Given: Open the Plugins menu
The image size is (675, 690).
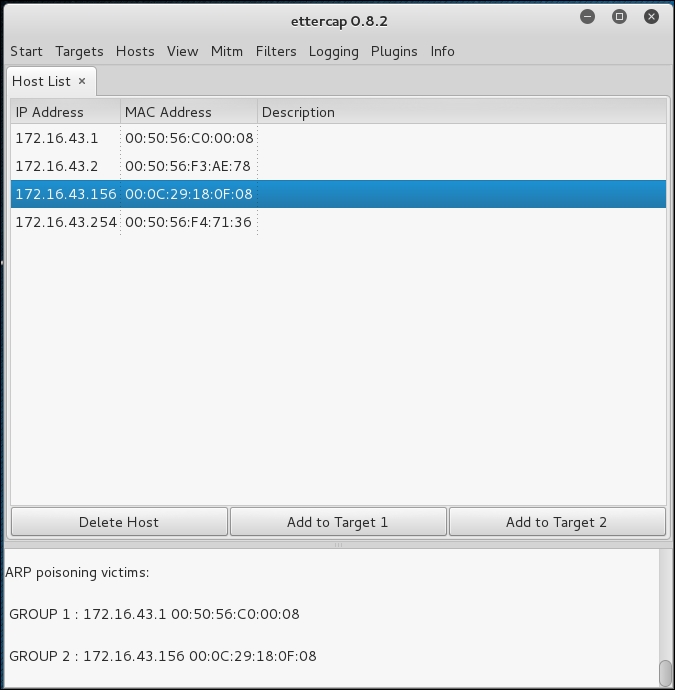Looking at the screenshot, I should coord(394,51).
